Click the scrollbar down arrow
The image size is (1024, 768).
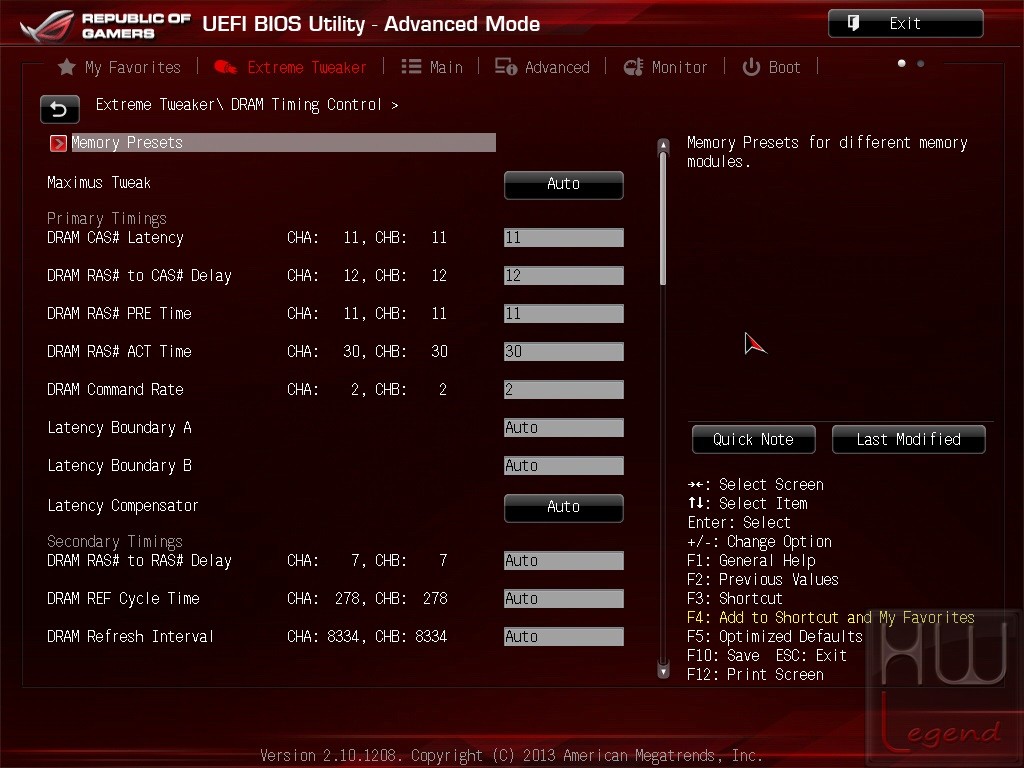click(663, 671)
